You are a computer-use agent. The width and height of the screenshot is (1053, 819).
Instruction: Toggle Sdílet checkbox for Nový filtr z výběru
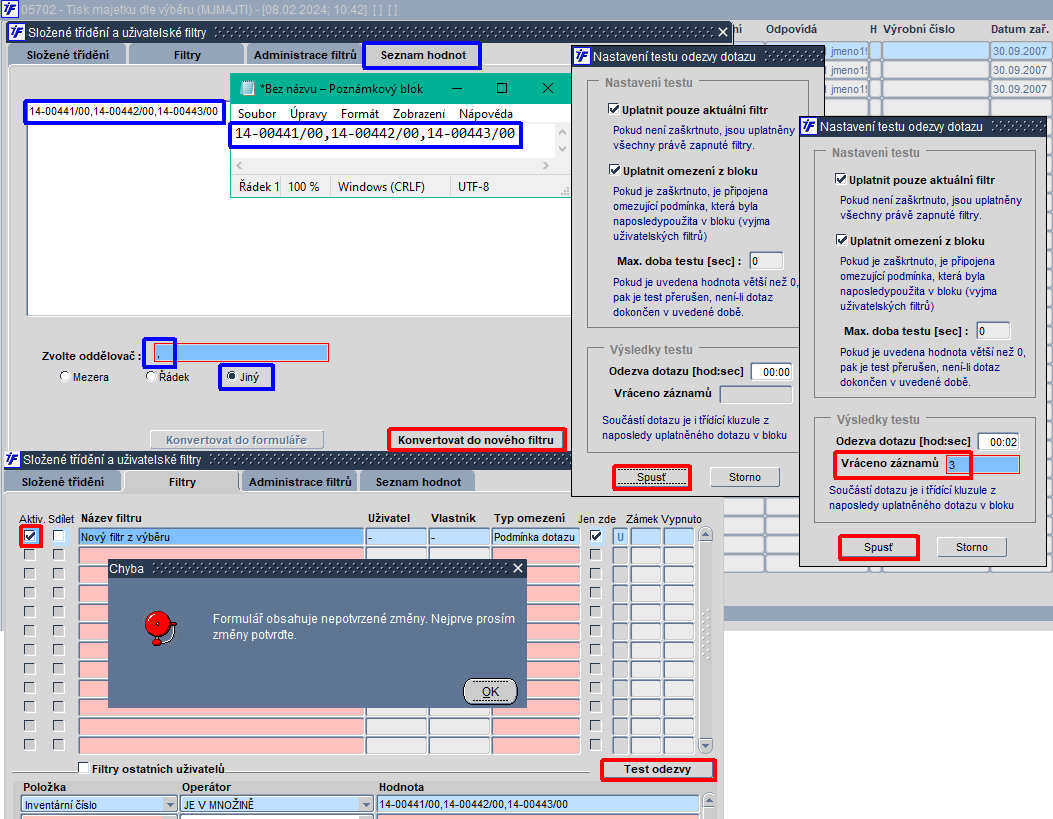(59, 536)
